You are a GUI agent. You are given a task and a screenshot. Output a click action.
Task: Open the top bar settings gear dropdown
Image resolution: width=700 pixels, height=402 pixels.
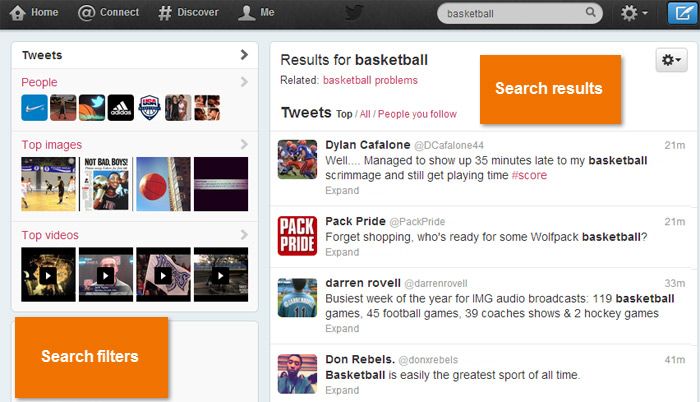634,13
